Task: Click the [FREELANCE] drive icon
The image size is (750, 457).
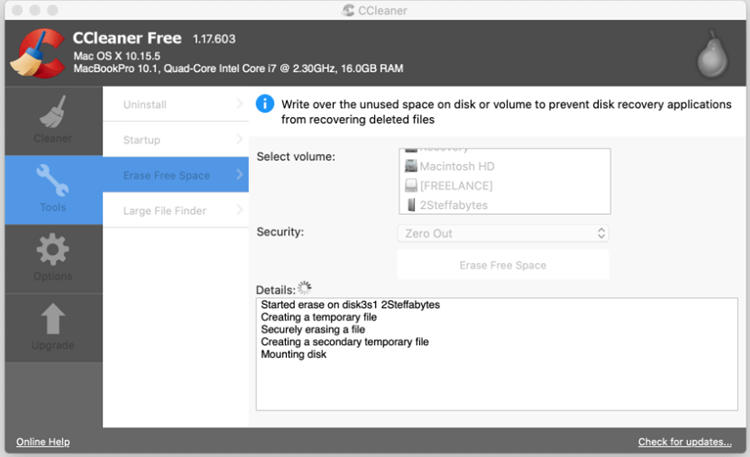Action: pos(411,185)
